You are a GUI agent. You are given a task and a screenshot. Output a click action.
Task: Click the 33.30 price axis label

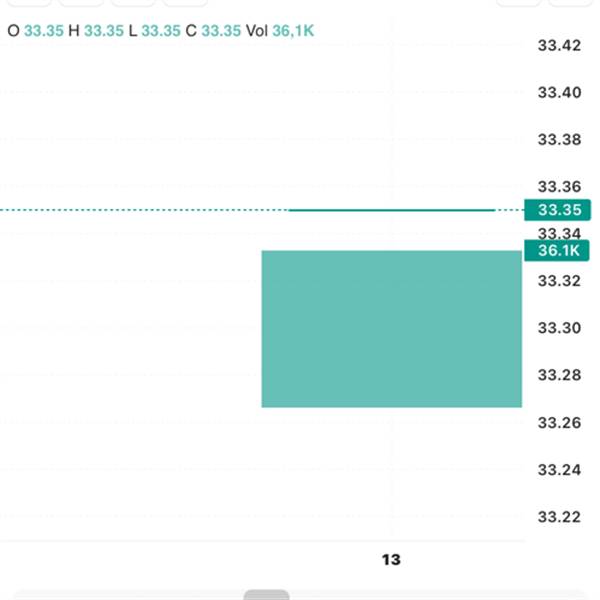559,328
